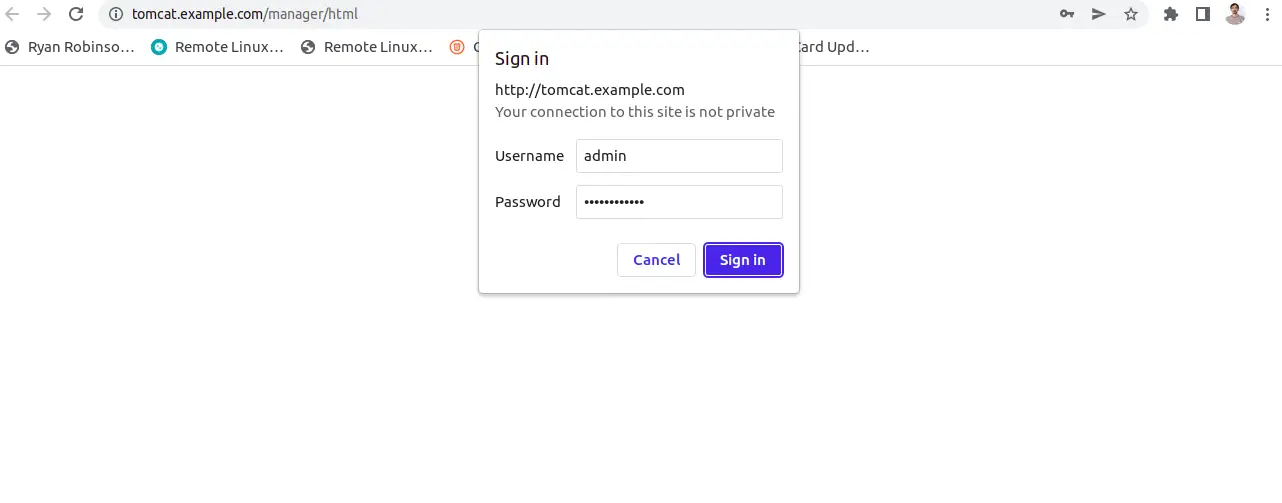This screenshot has height=503, width=1282.
Task: Open the first Remote Linux… bookmark
Action: pos(218,47)
